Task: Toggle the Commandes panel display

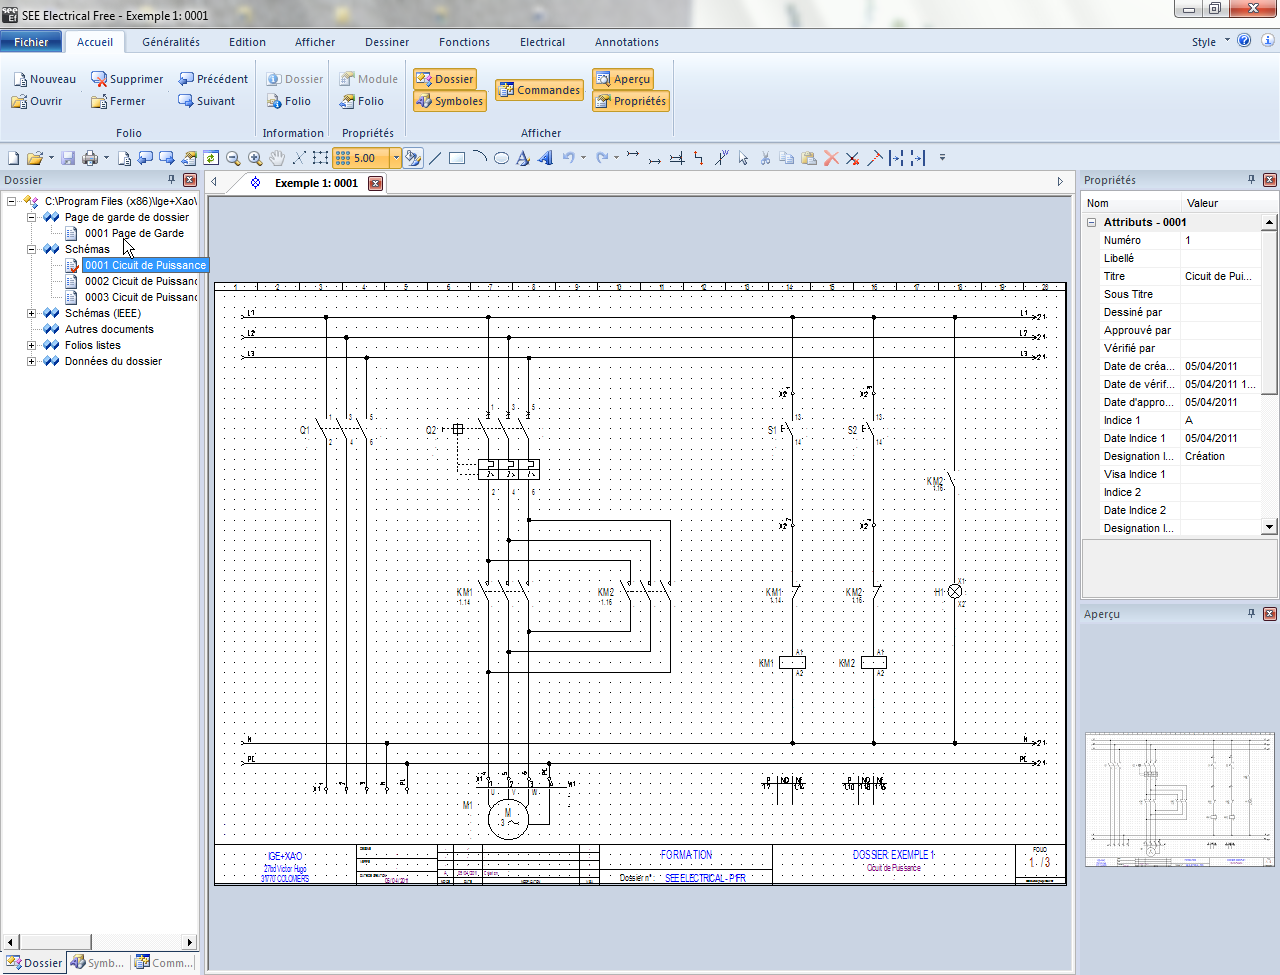Action: pyautogui.click(x=539, y=90)
